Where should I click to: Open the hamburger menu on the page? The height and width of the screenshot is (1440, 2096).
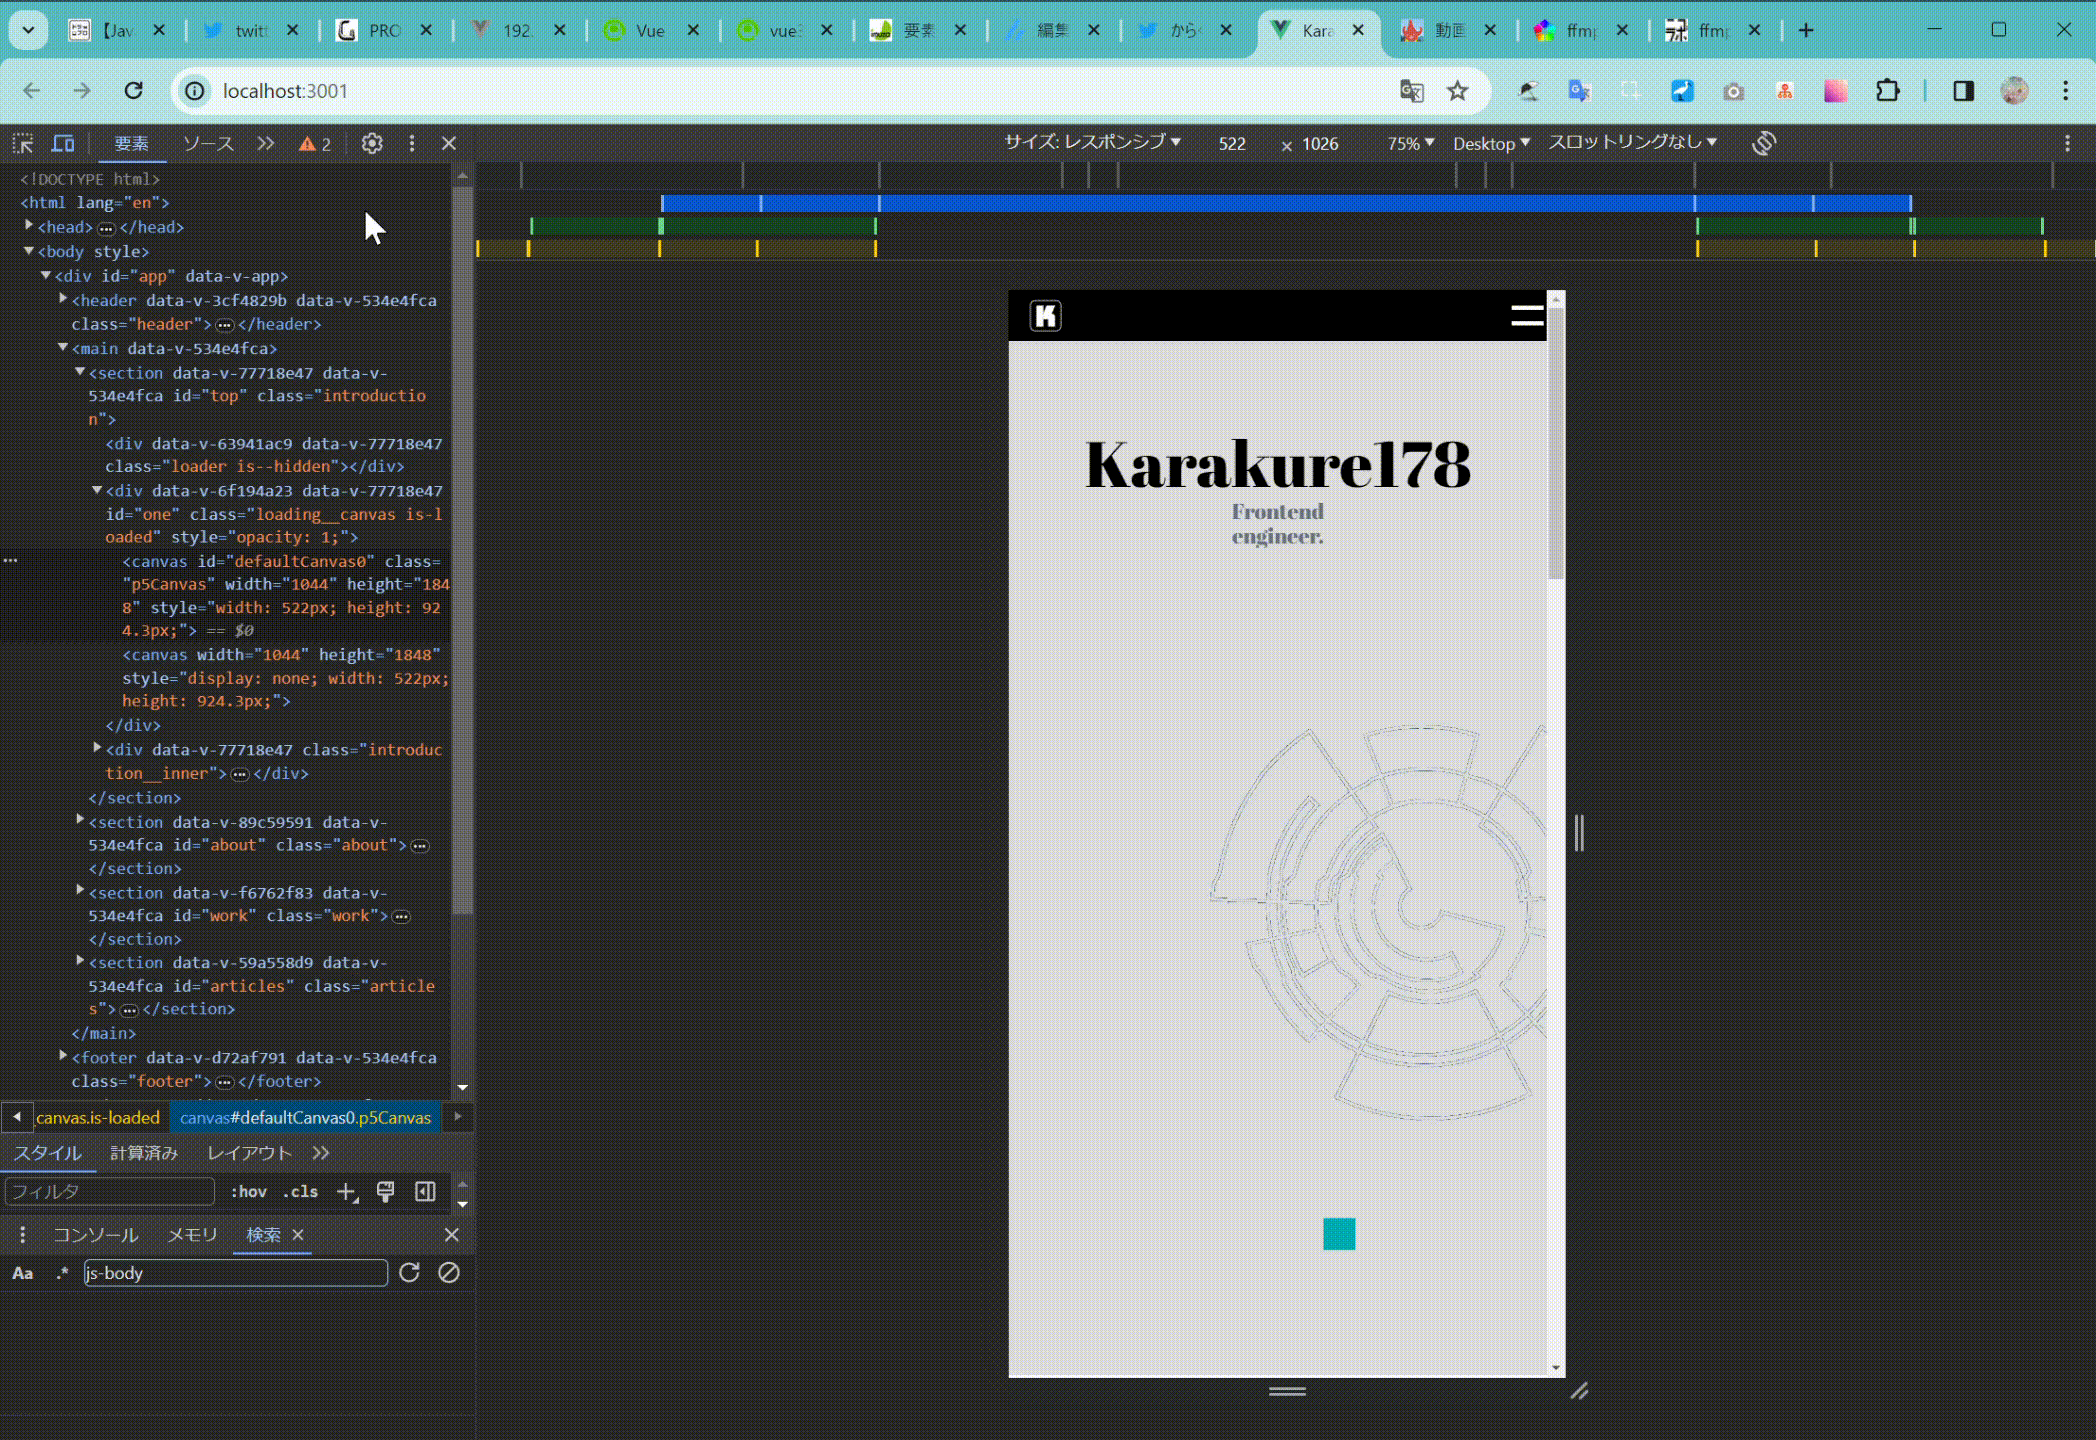tap(1527, 316)
